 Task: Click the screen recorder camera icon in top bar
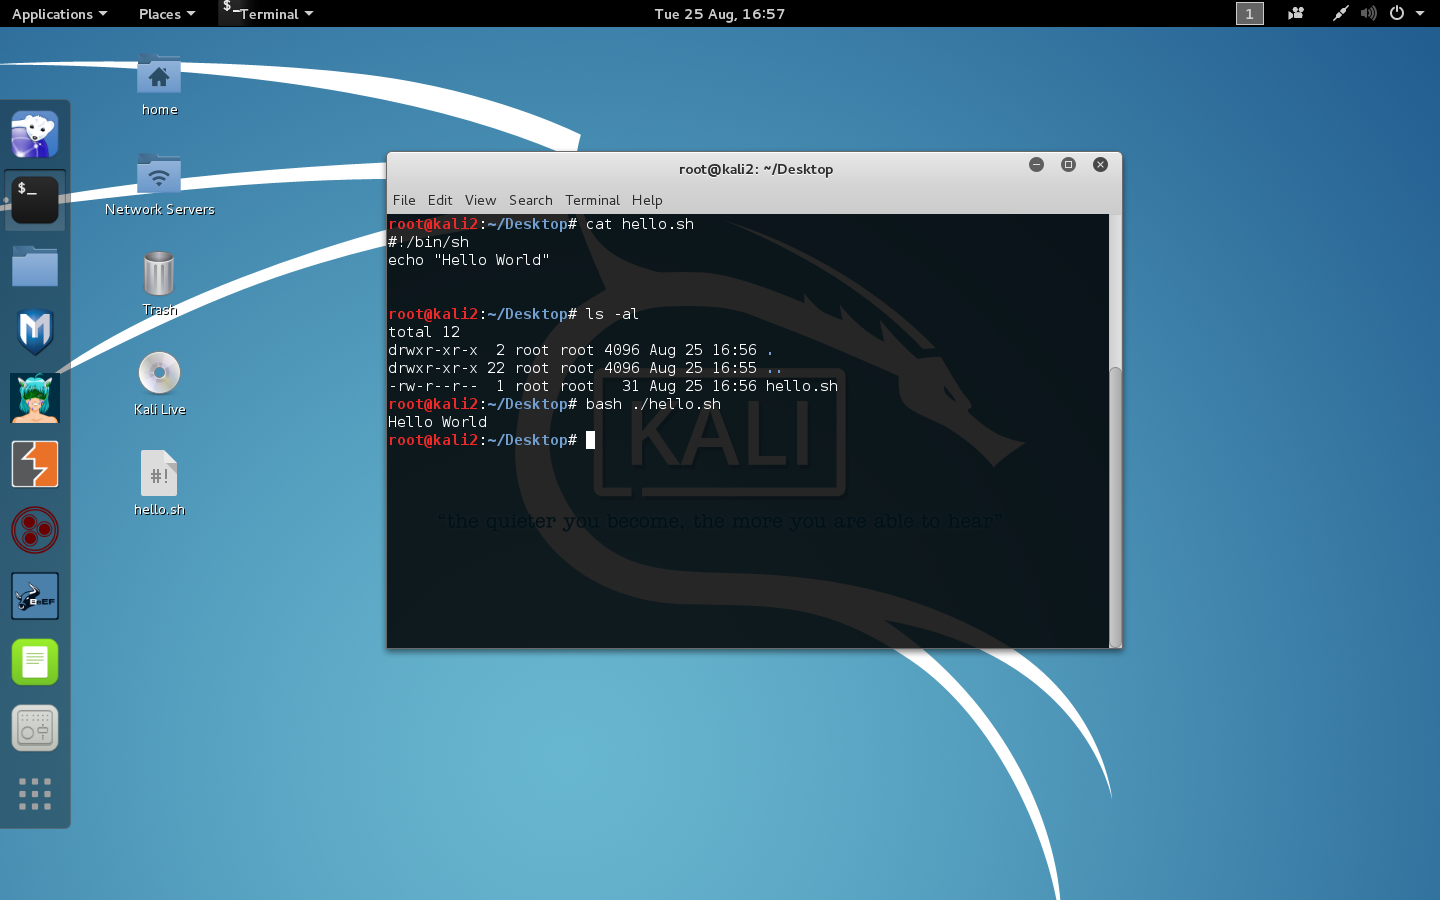coord(1296,13)
